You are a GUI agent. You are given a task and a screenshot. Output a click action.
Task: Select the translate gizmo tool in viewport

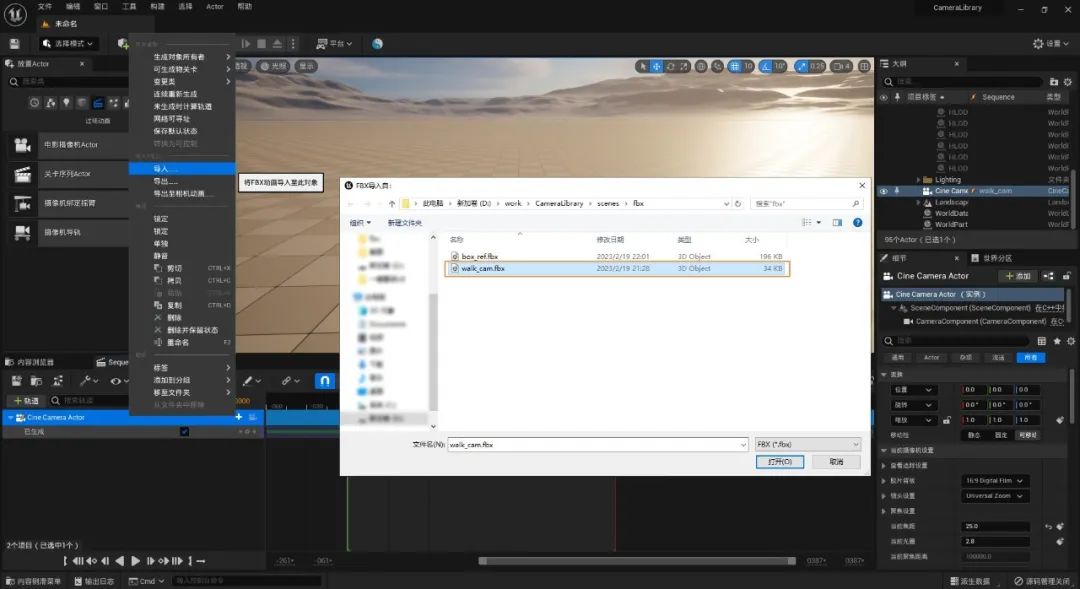pyautogui.click(x=657, y=66)
